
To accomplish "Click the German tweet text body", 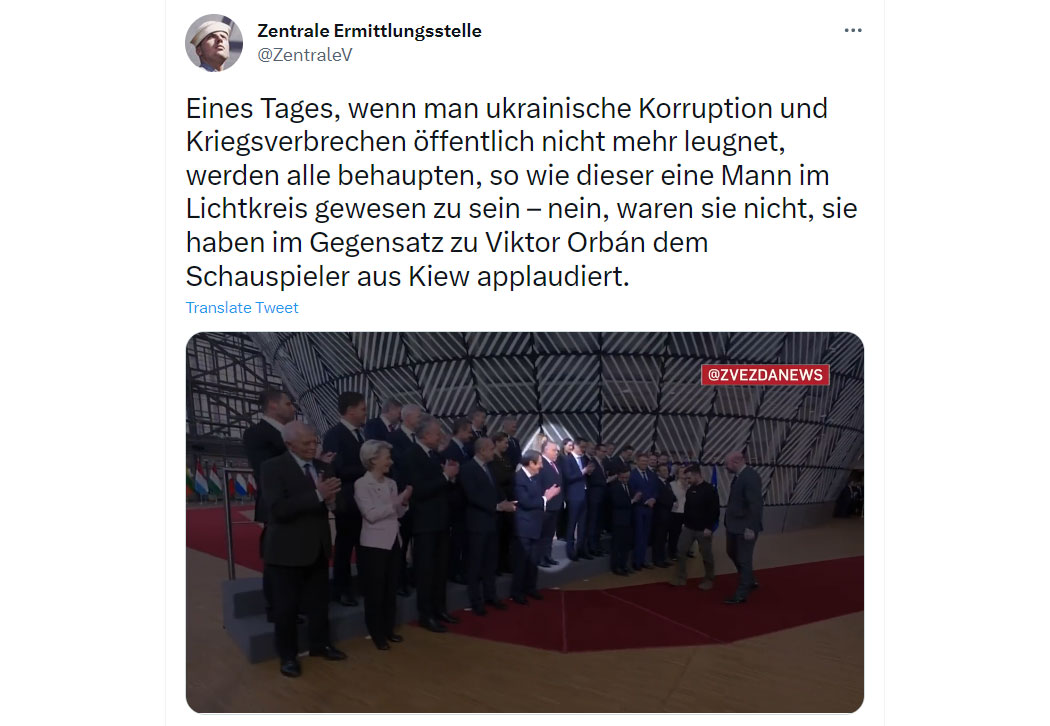I will pos(521,192).
